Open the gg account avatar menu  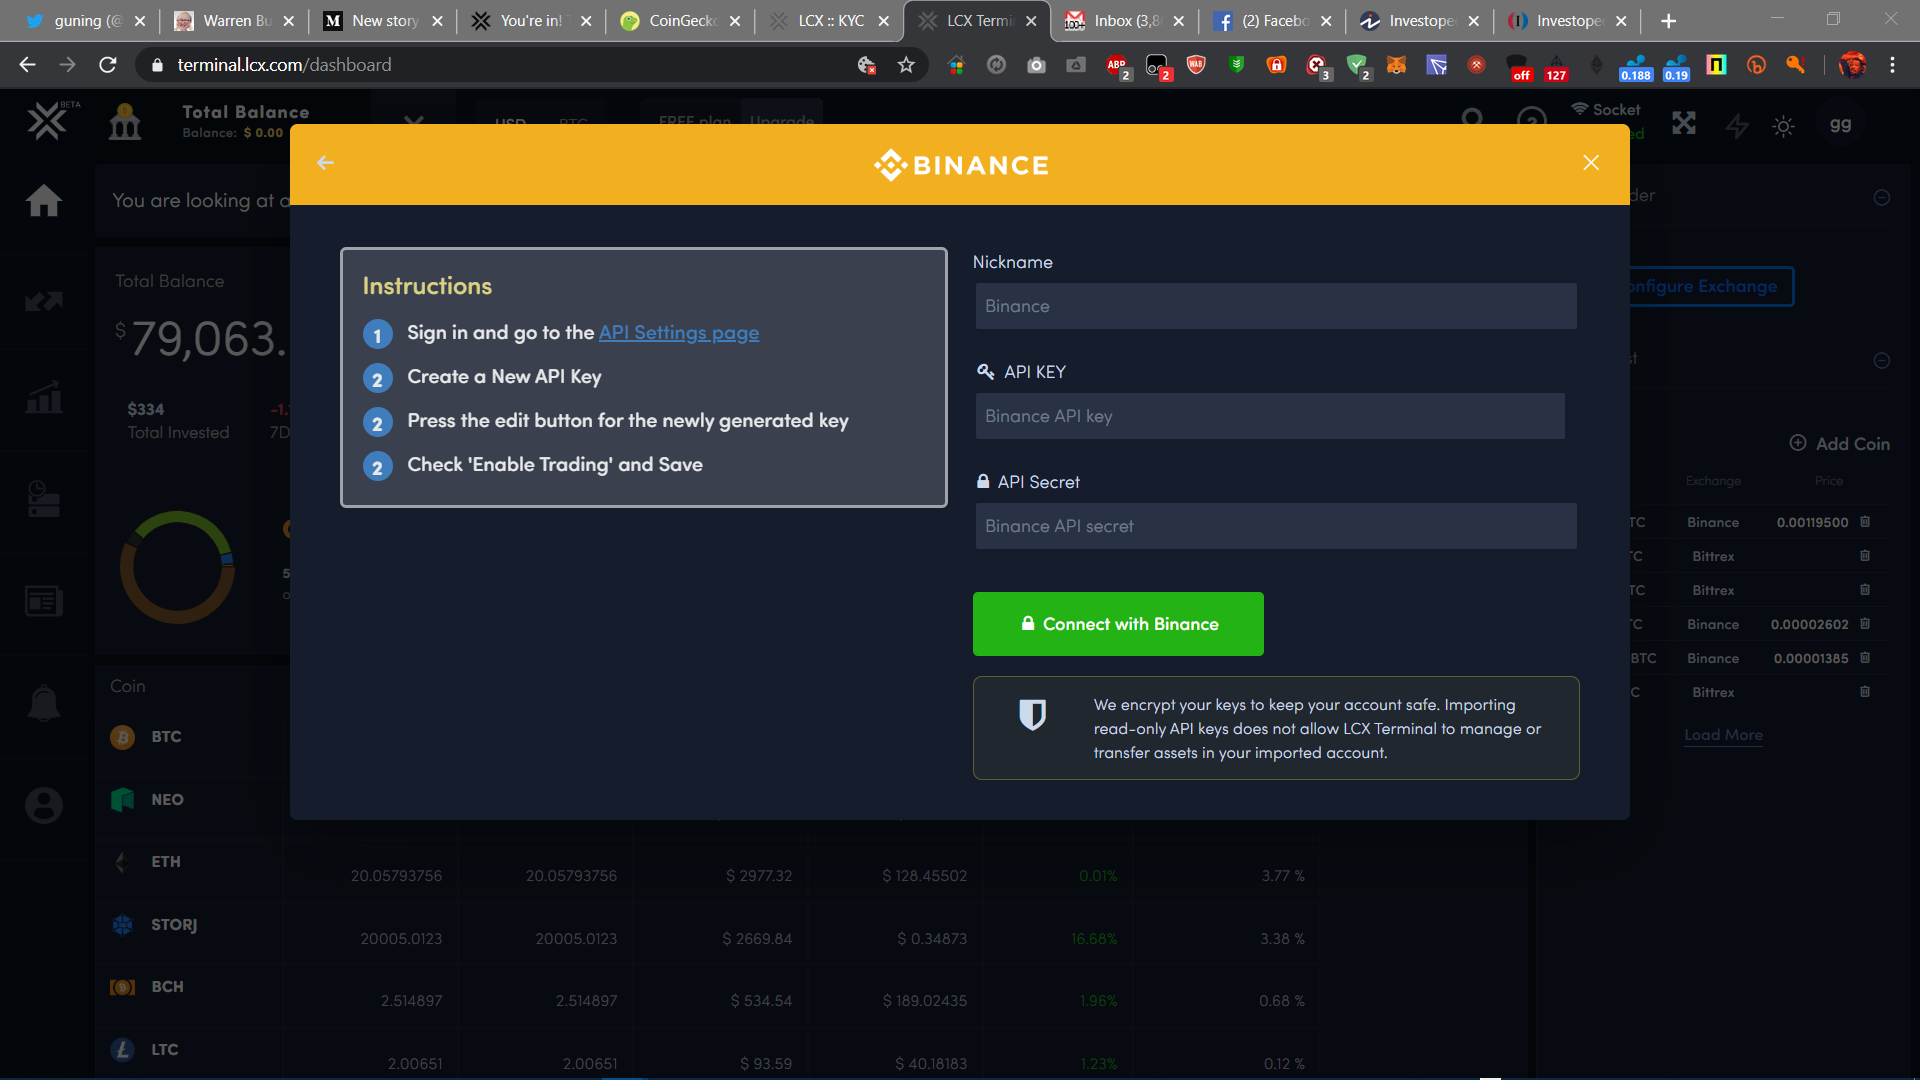(x=1840, y=125)
